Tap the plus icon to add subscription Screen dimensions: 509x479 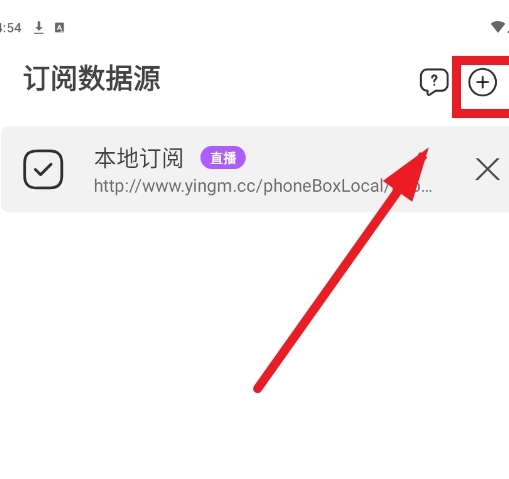(482, 82)
